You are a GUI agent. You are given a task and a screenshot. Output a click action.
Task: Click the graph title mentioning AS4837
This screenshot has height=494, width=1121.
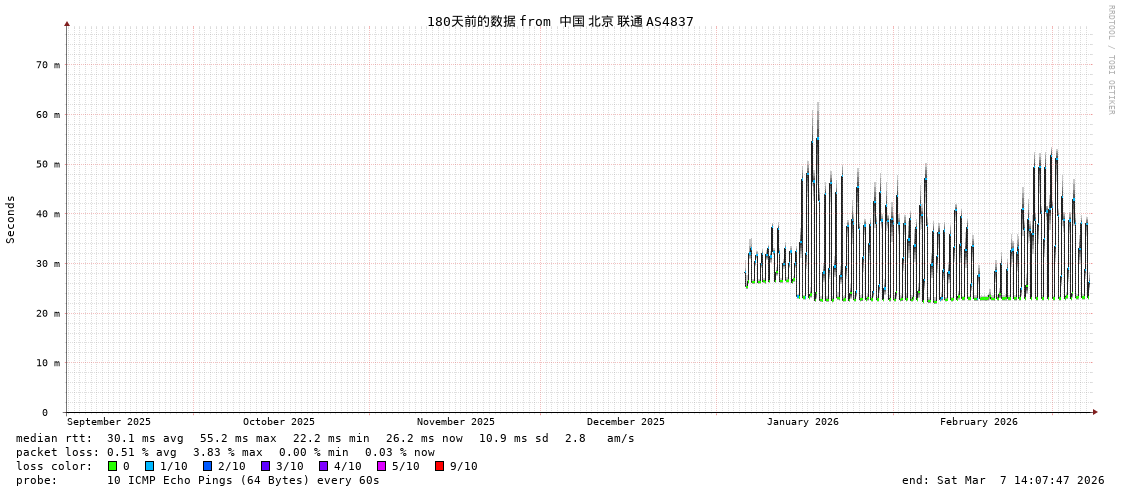point(560,22)
